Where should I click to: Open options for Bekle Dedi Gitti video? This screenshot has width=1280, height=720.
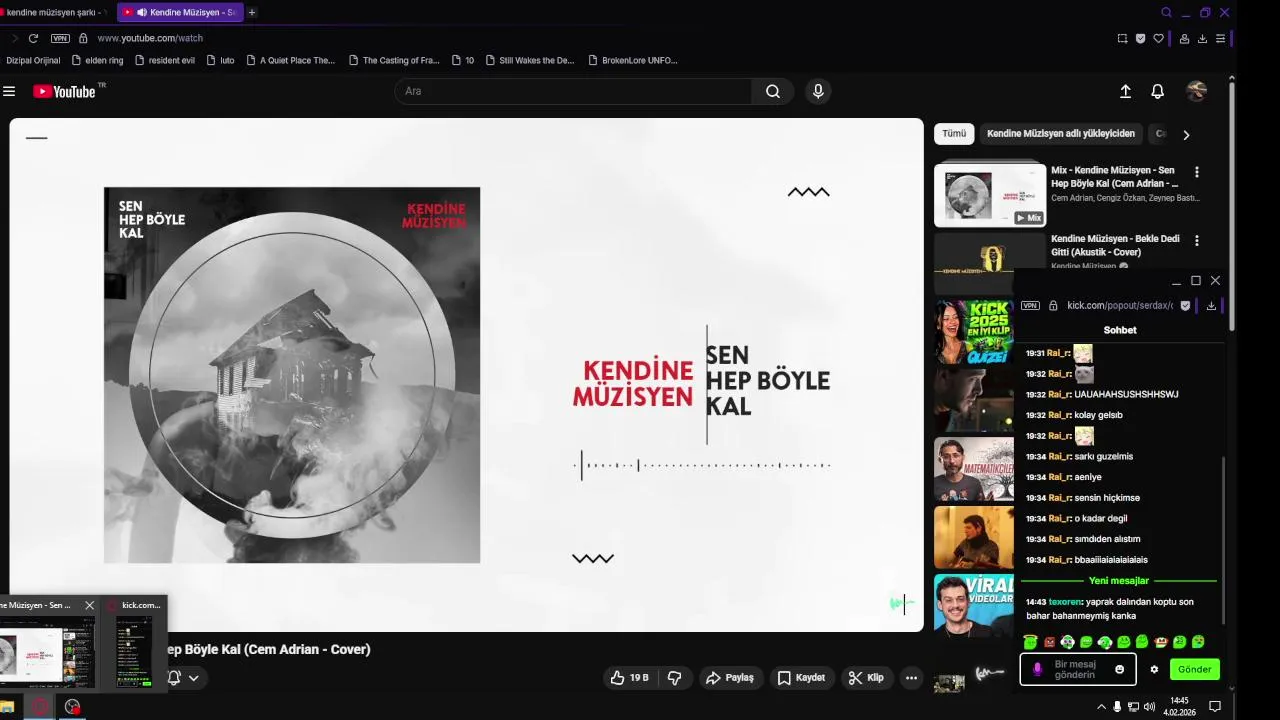coord(1196,241)
